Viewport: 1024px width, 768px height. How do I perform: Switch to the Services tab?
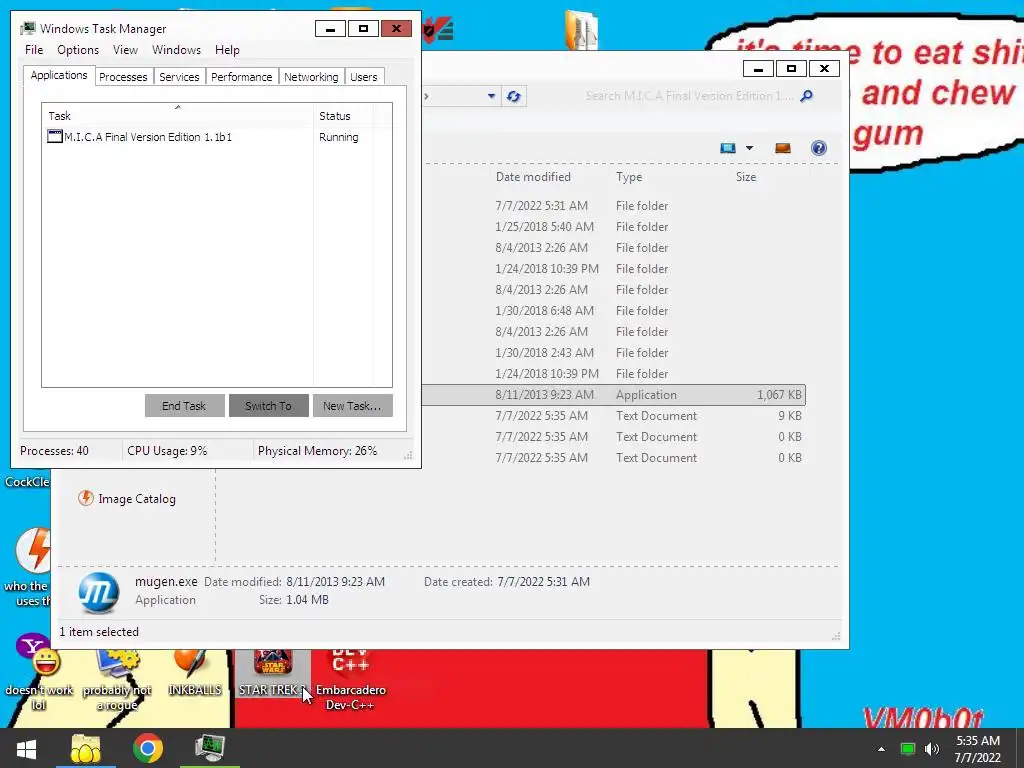point(179,77)
